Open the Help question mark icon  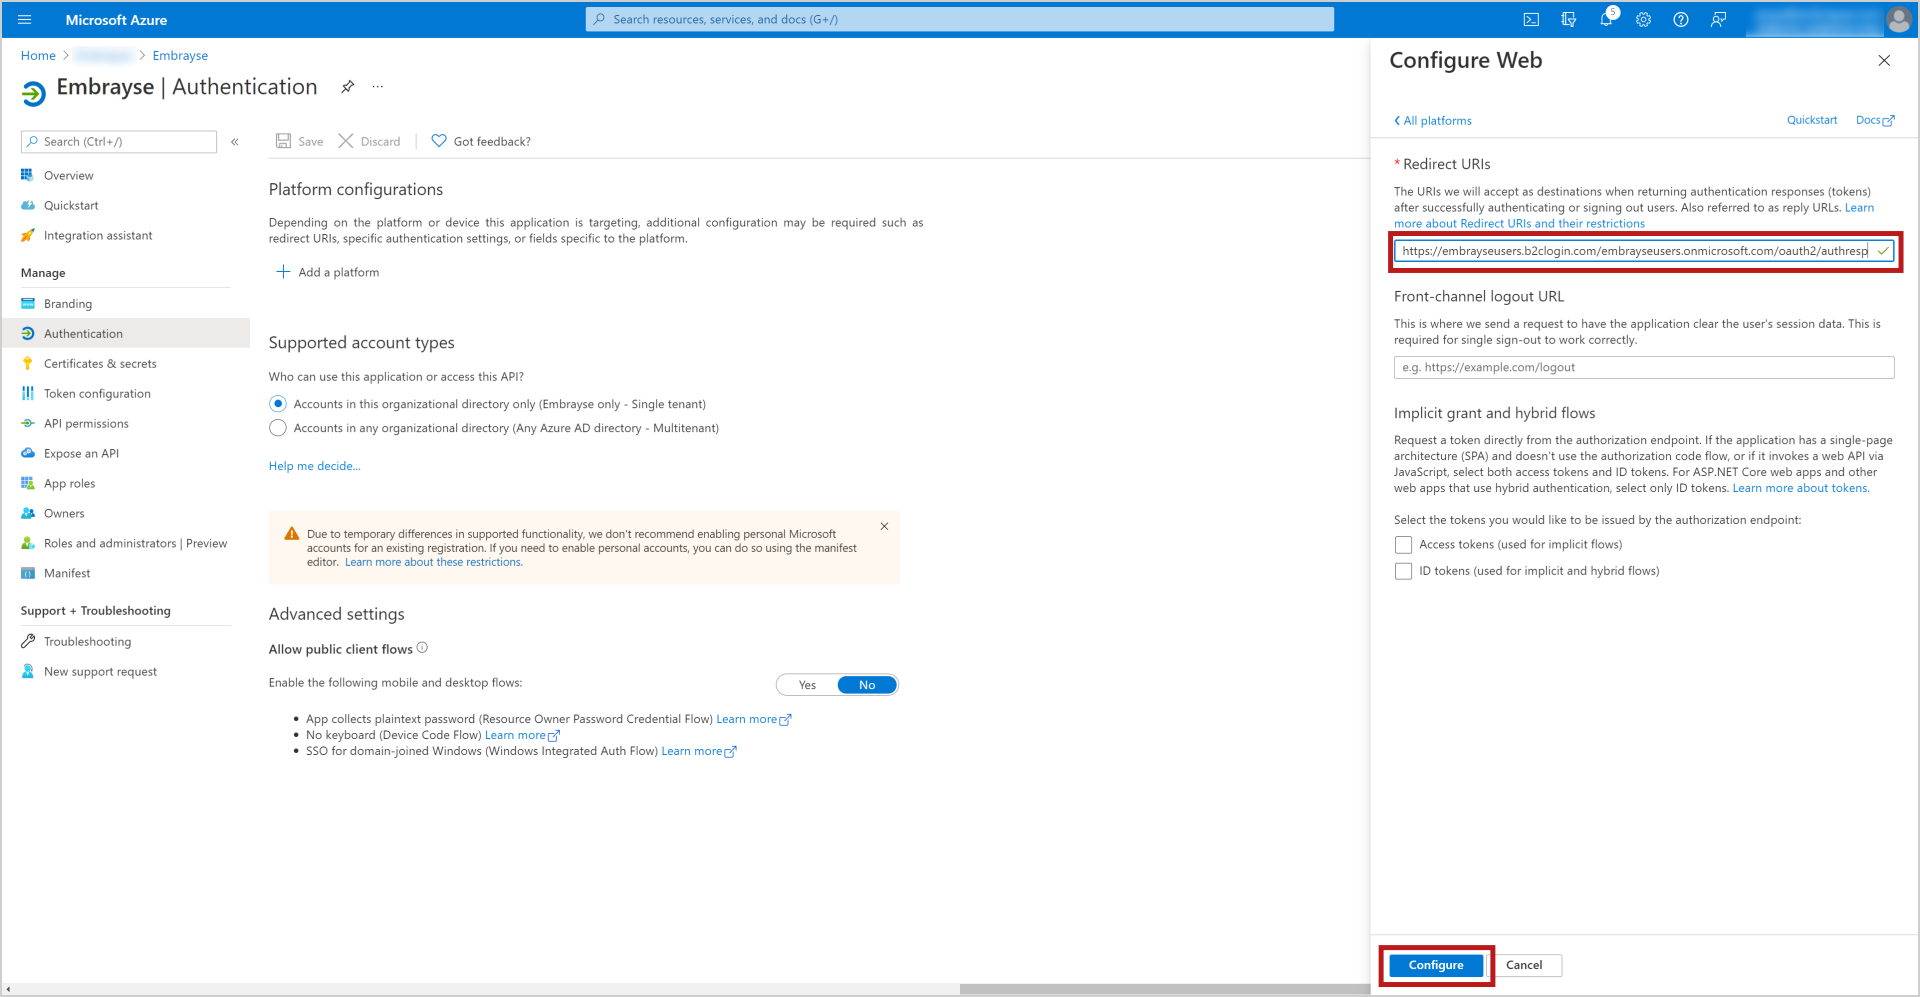pyautogui.click(x=1681, y=19)
